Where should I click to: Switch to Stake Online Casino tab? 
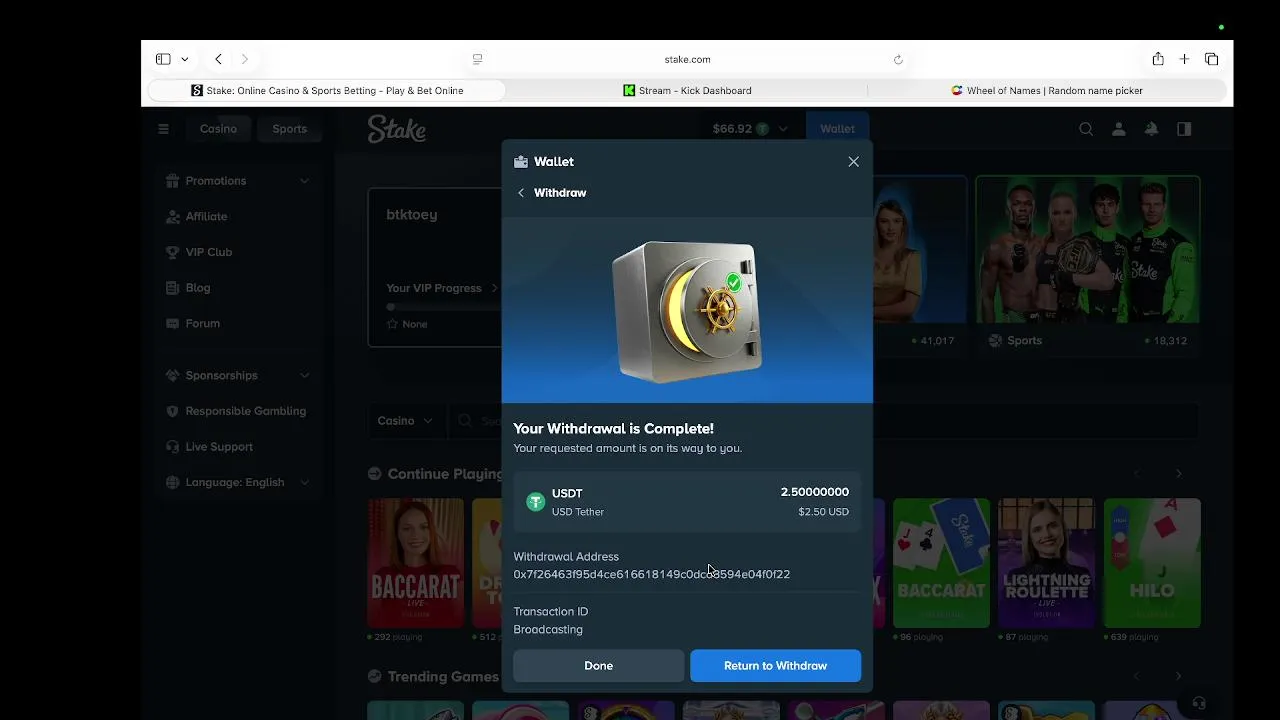coord(327,90)
